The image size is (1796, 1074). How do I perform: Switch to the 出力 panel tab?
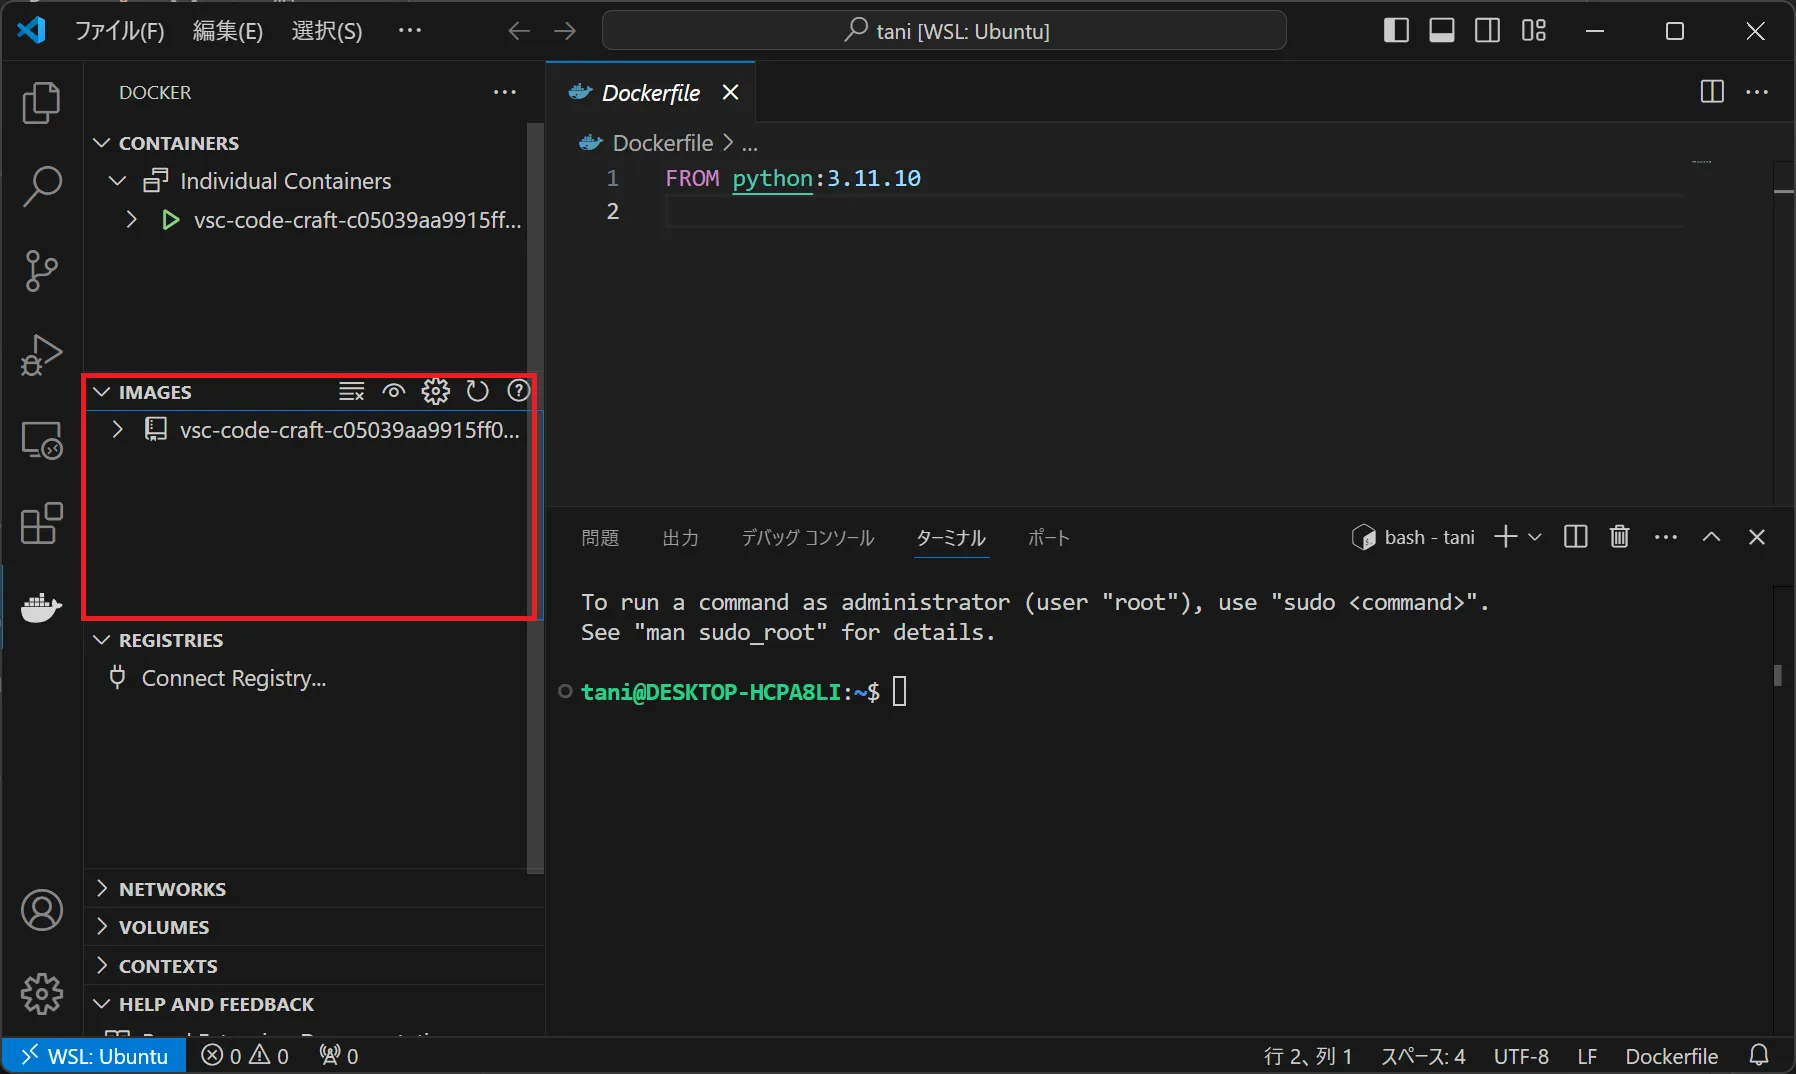point(680,538)
